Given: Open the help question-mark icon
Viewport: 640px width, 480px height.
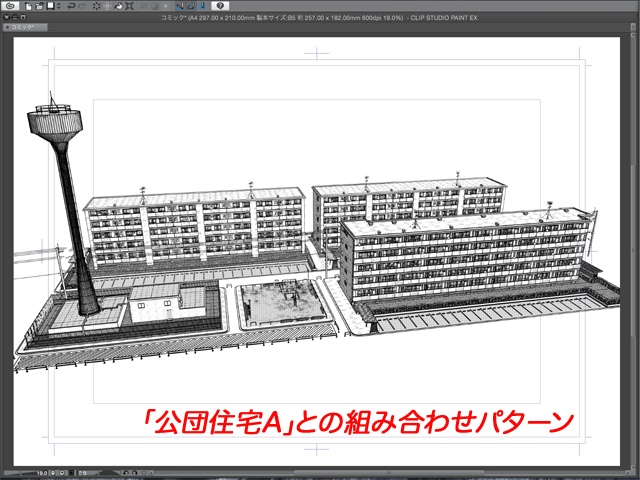Looking at the screenshot, I should click(x=220, y=6).
